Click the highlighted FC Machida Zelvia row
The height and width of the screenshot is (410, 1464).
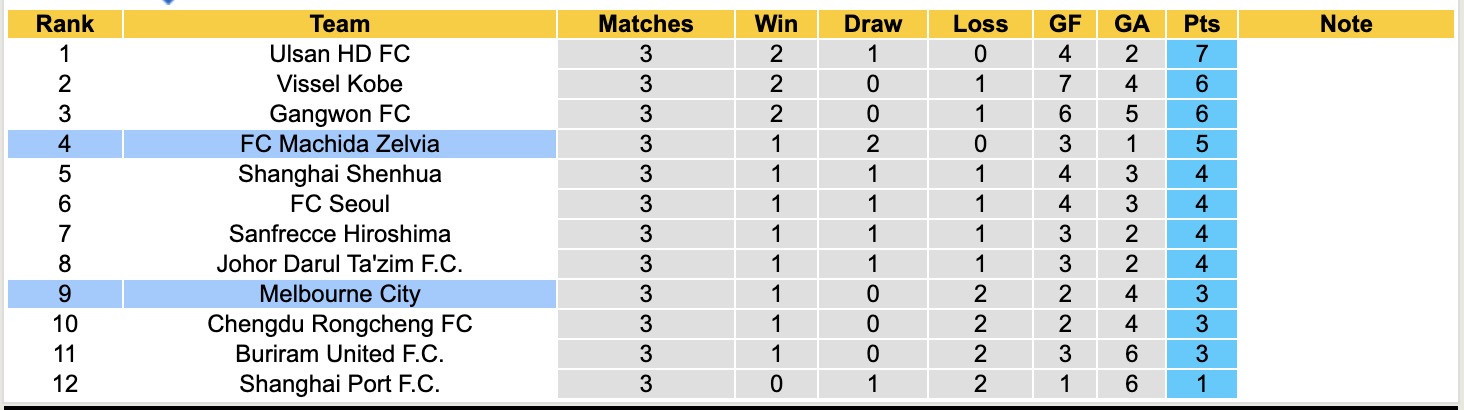[340, 144]
